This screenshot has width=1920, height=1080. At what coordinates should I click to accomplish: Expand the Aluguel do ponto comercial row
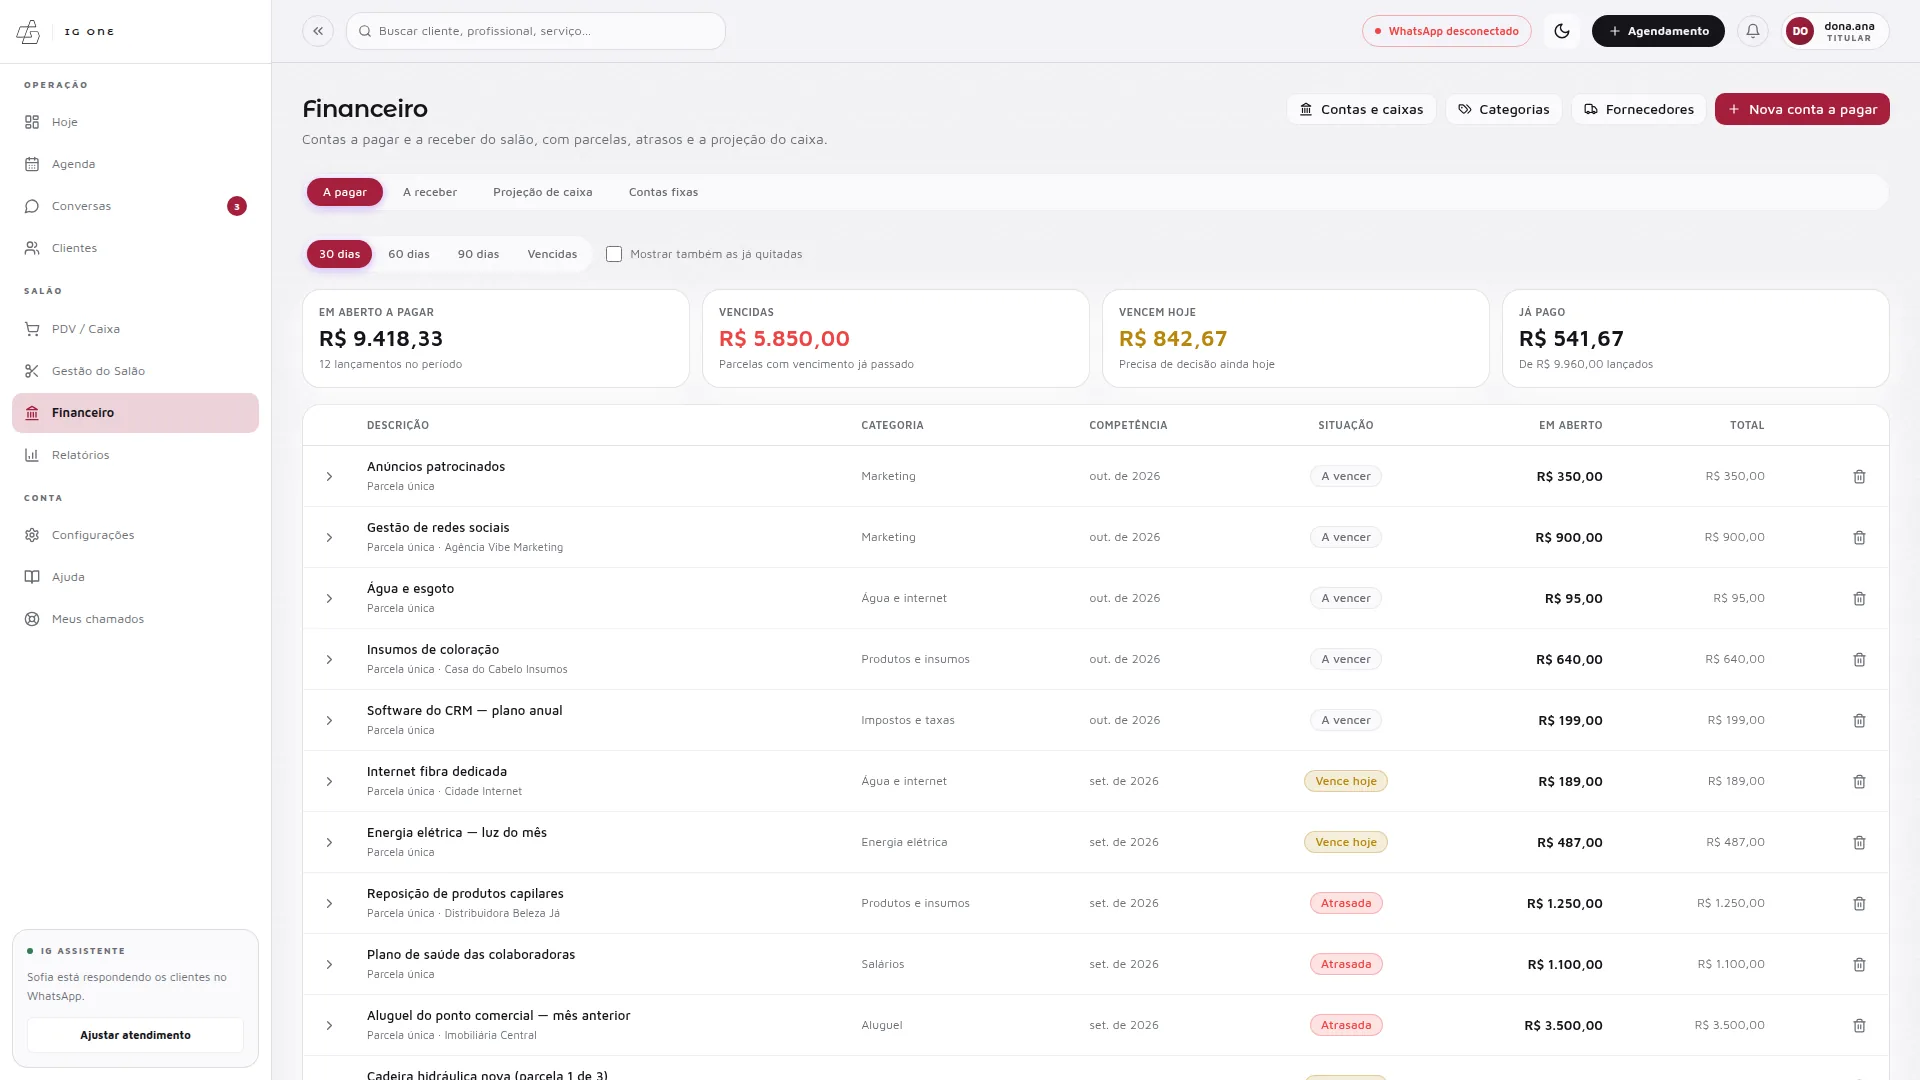pos(329,1026)
